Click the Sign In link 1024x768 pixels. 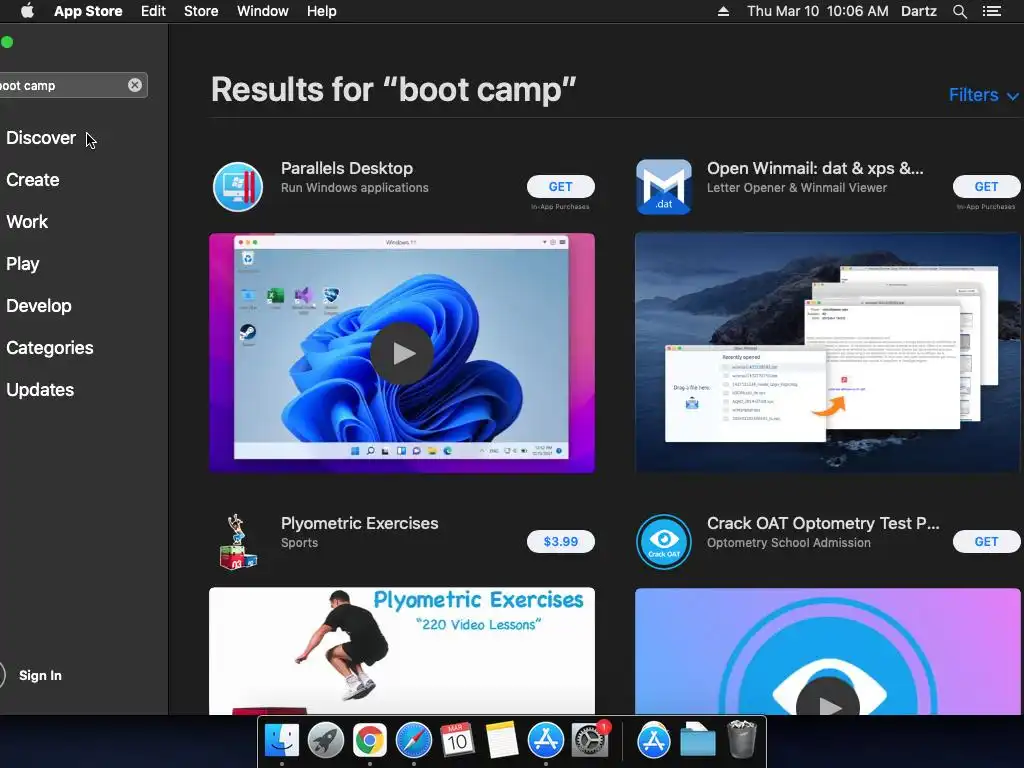coord(40,675)
